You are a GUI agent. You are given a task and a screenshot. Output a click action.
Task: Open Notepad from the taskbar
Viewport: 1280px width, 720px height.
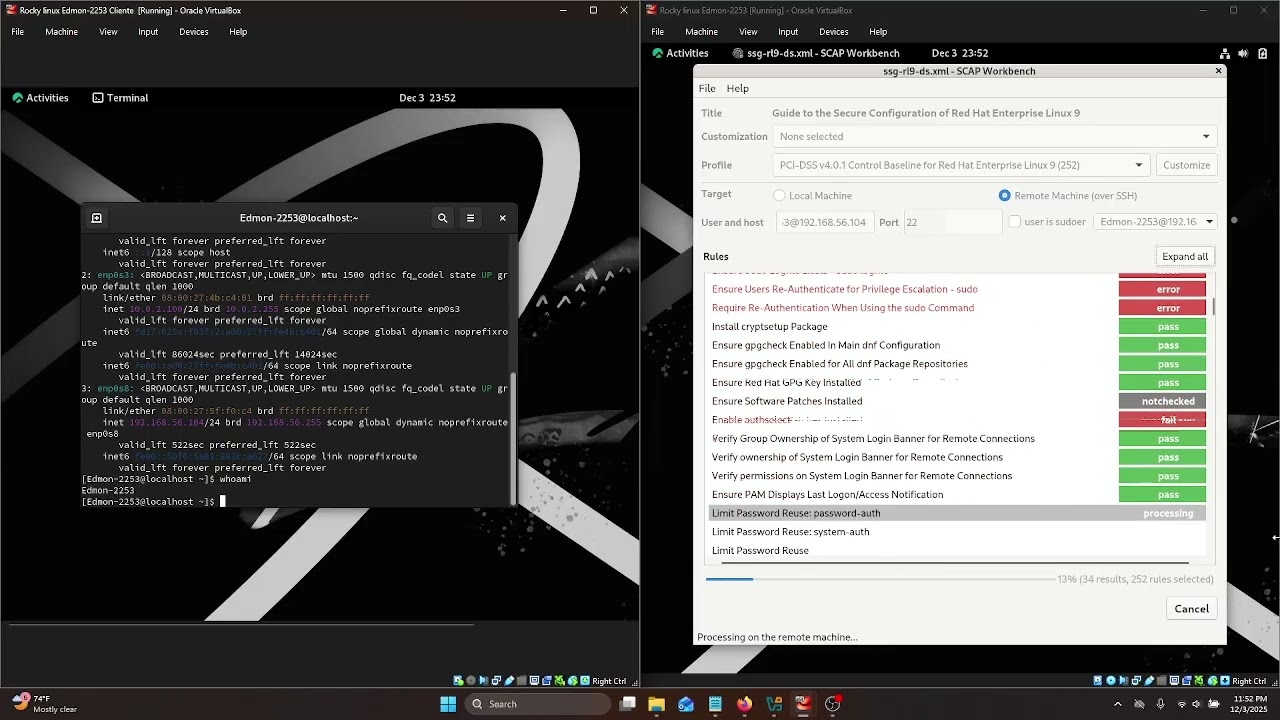[x=715, y=704]
